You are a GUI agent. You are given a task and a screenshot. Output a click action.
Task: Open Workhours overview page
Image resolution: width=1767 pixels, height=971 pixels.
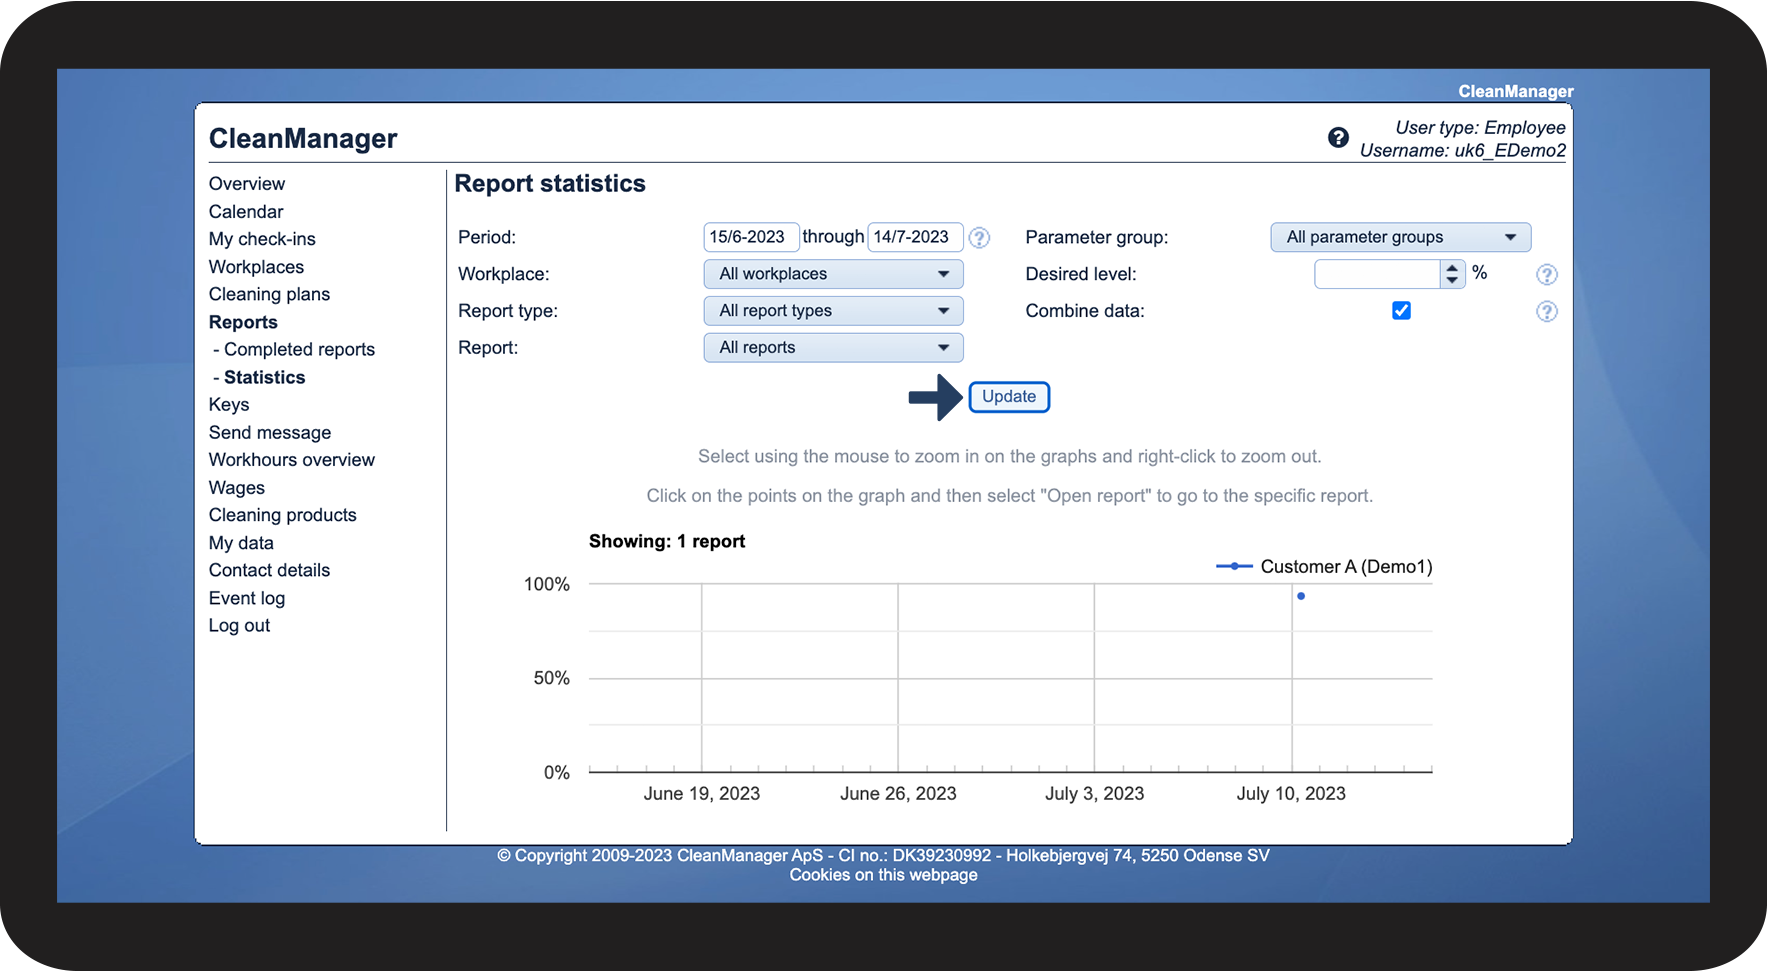[x=291, y=460]
